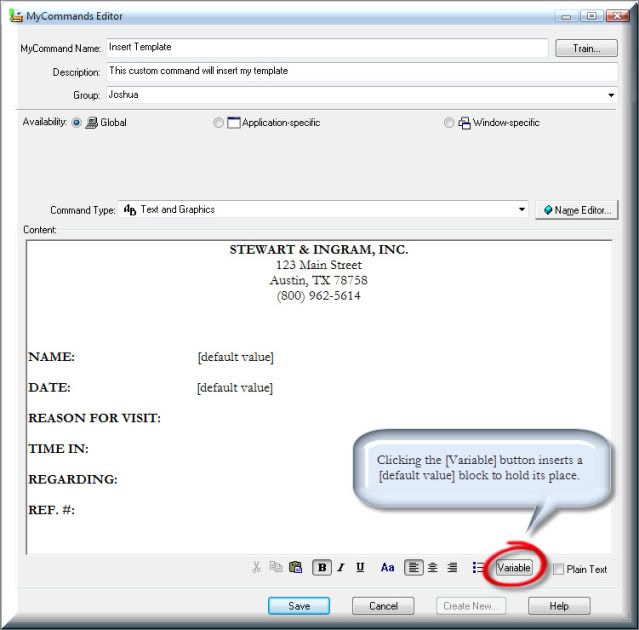Click the REF. #: line
639x630 pixels.
click(51, 510)
